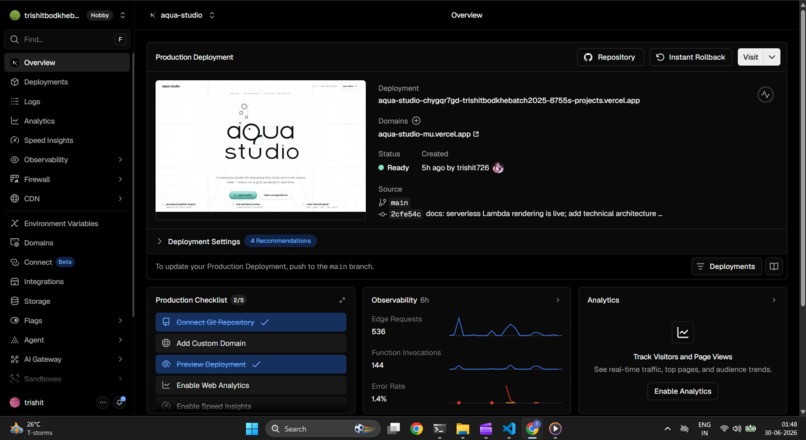Select the Enable Speed Insights checklist item
This screenshot has width=806, height=440.
[x=251, y=405]
